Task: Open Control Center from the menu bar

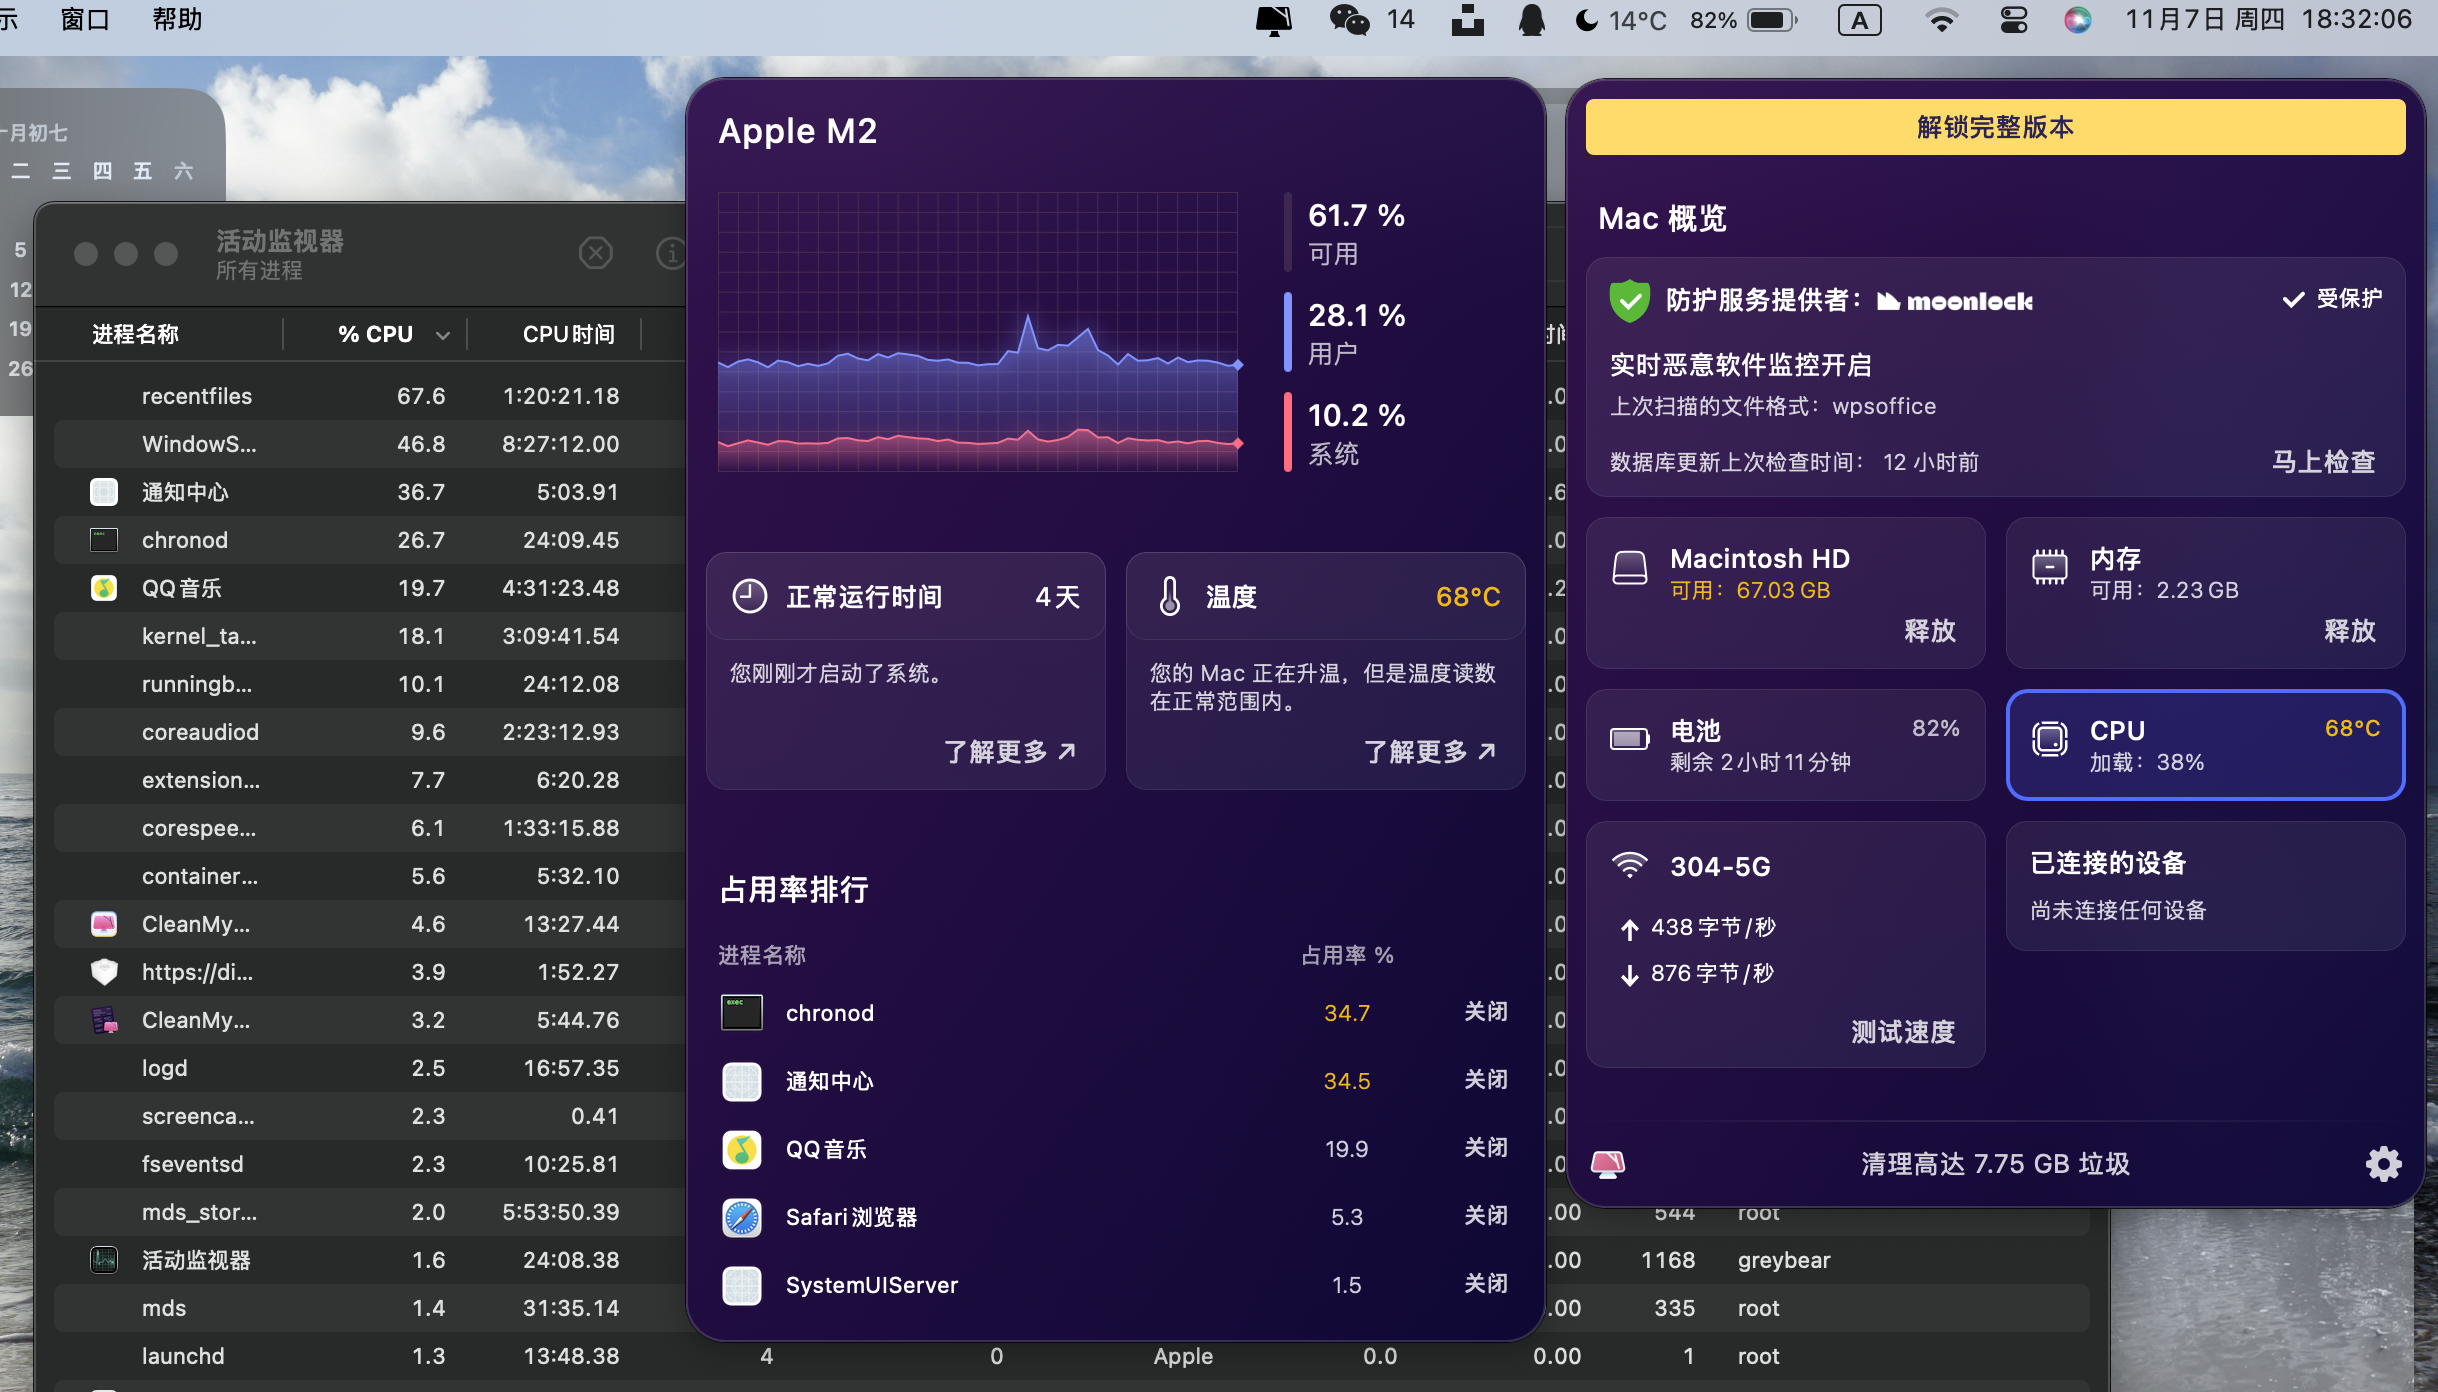Action: point(2013,20)
